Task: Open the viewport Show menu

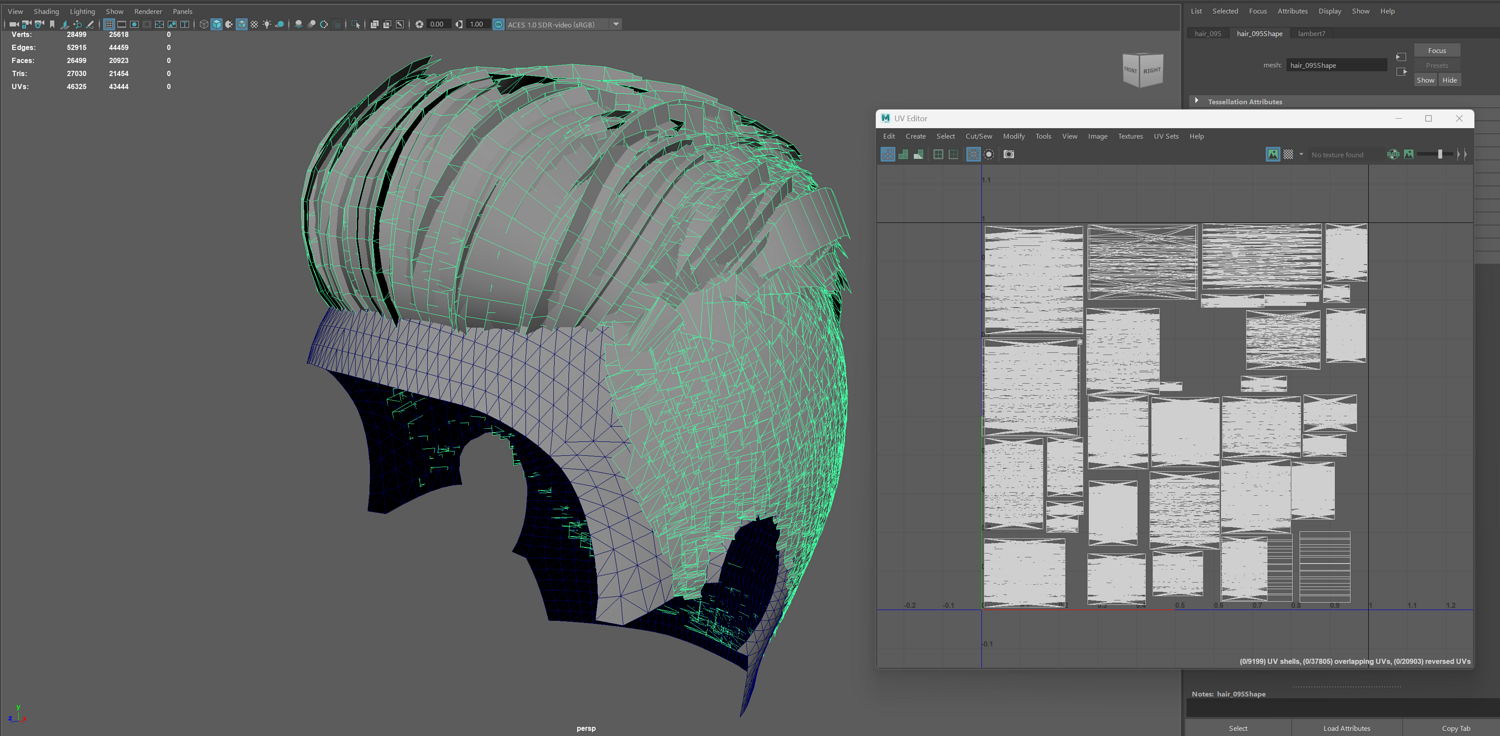Action: pos(115,11)
